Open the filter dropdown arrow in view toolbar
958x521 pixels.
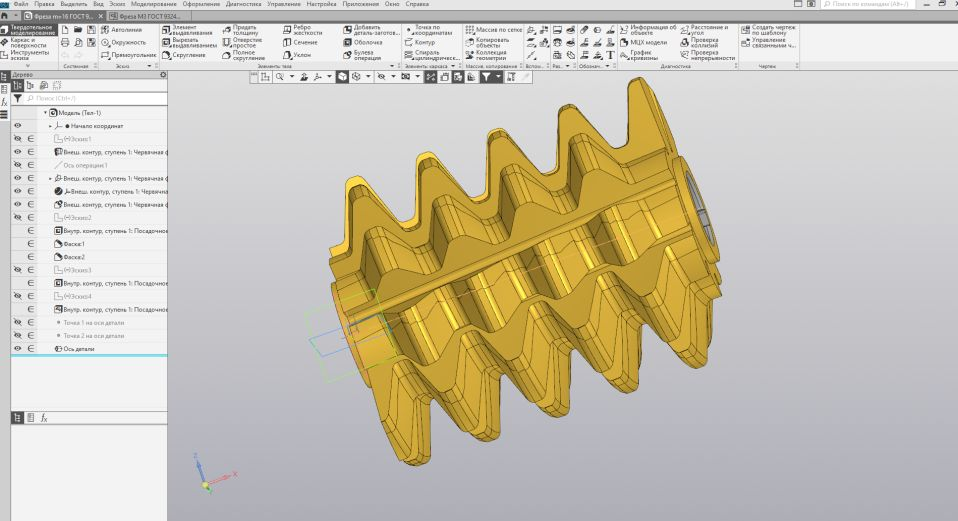[499, 77]
